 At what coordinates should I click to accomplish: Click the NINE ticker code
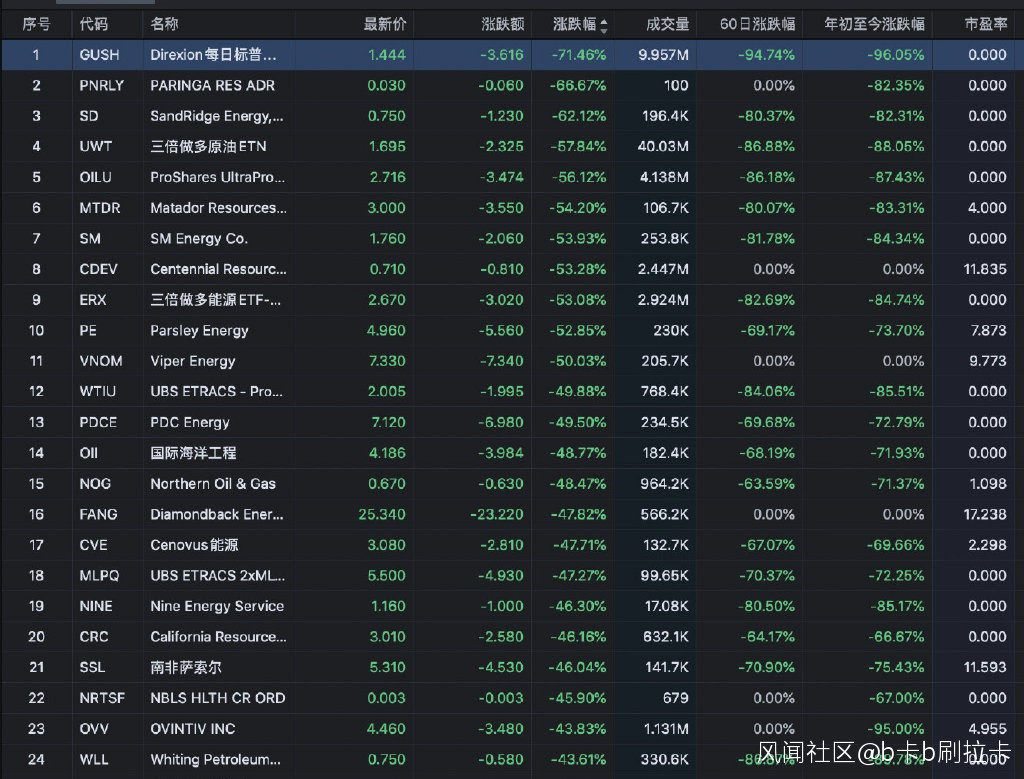[x=96, y=606]
